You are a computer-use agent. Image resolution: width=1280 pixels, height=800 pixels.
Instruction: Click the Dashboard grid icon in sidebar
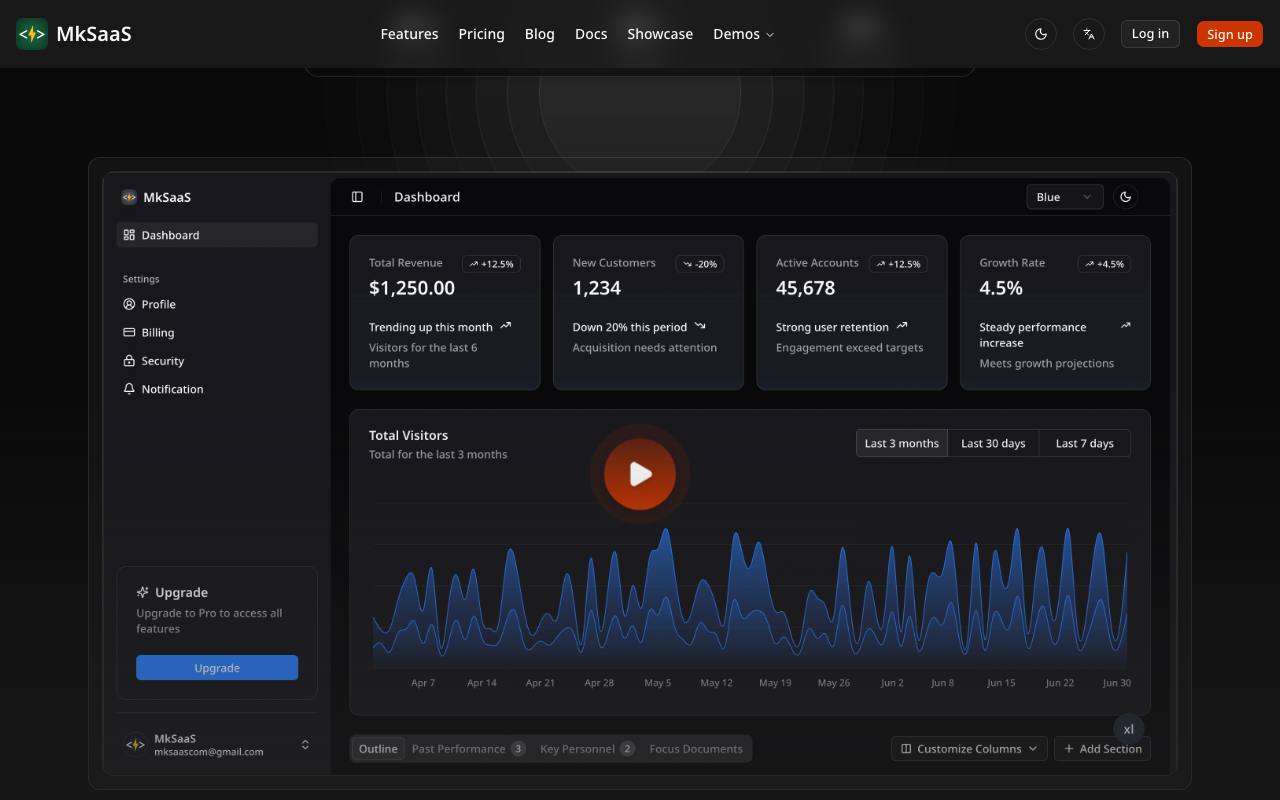[129, 235]
